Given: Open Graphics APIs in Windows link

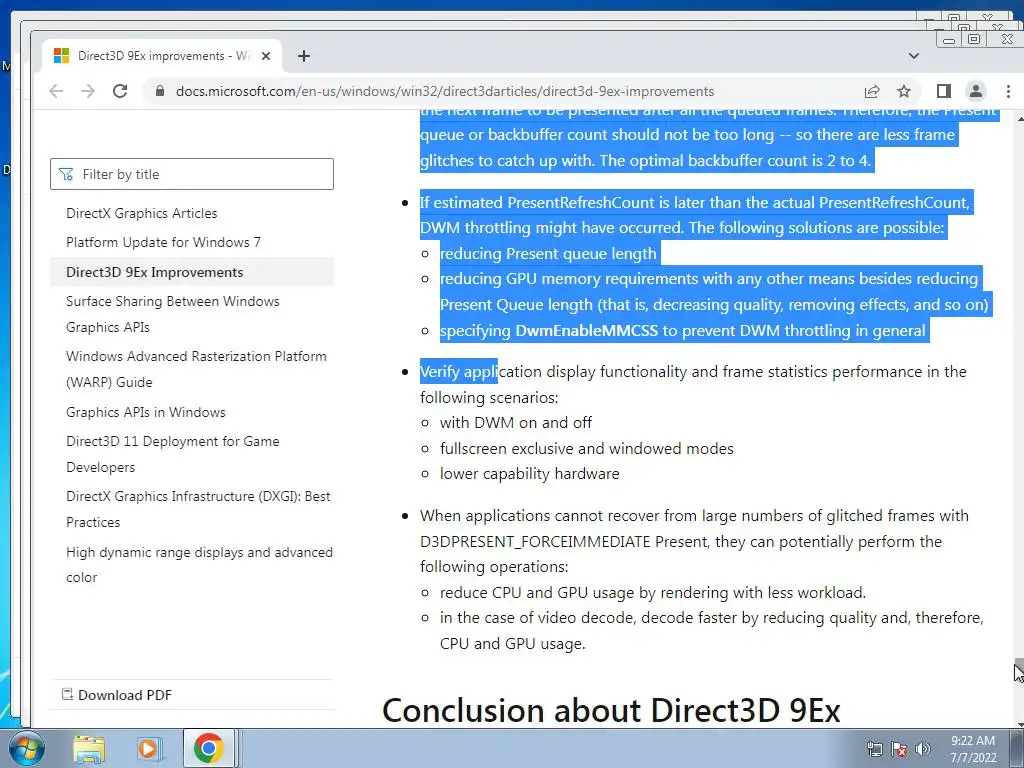Looking at the screenshot, I should [x=146, y=413].
